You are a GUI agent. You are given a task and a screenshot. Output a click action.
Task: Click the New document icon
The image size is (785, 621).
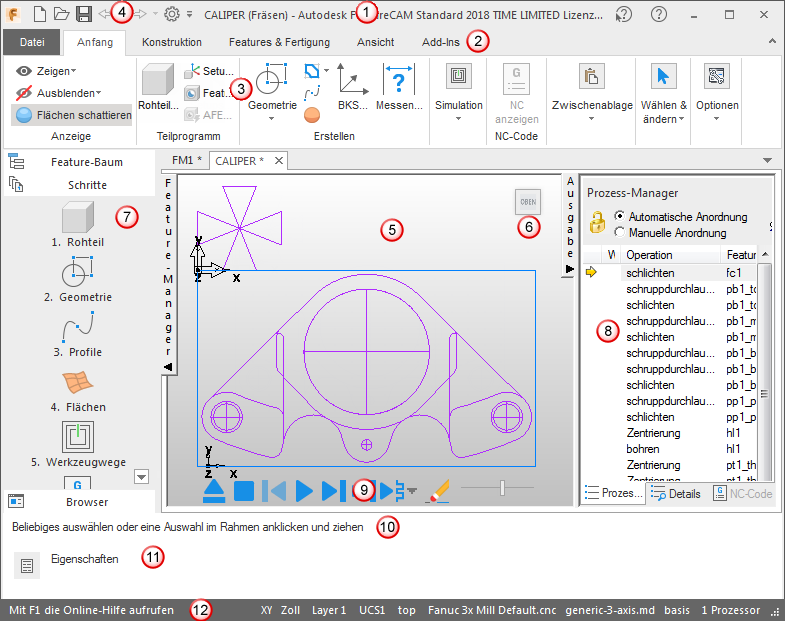pos(40,14)
